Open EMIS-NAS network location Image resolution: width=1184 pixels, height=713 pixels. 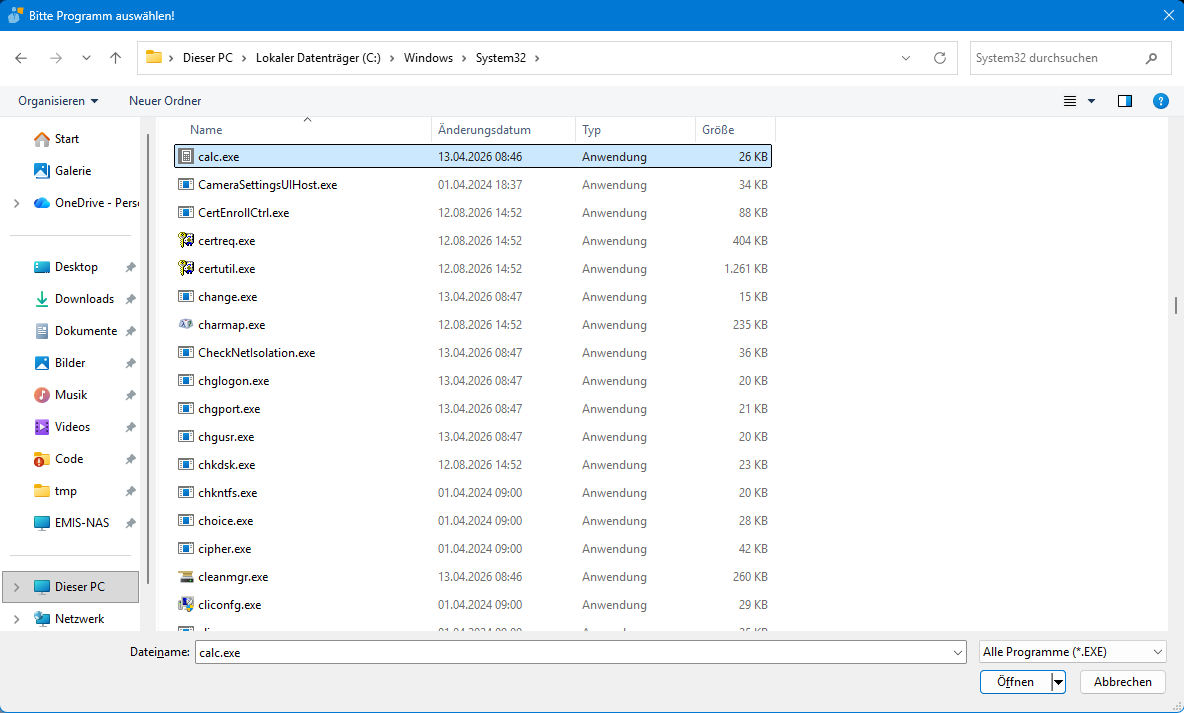tap(82, 523)
